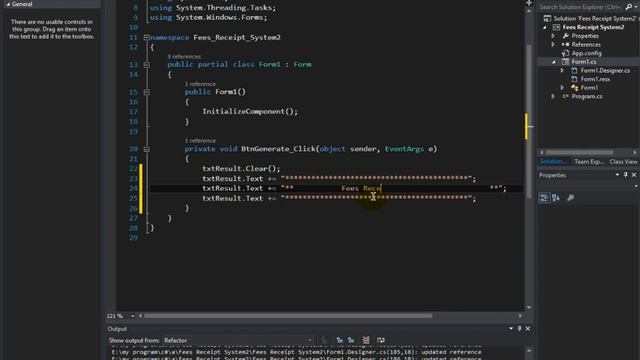Expand the Form1 class node in tree
Viewport: 640px width, 360px height.
pyautogui.click(x=562, y=88)
